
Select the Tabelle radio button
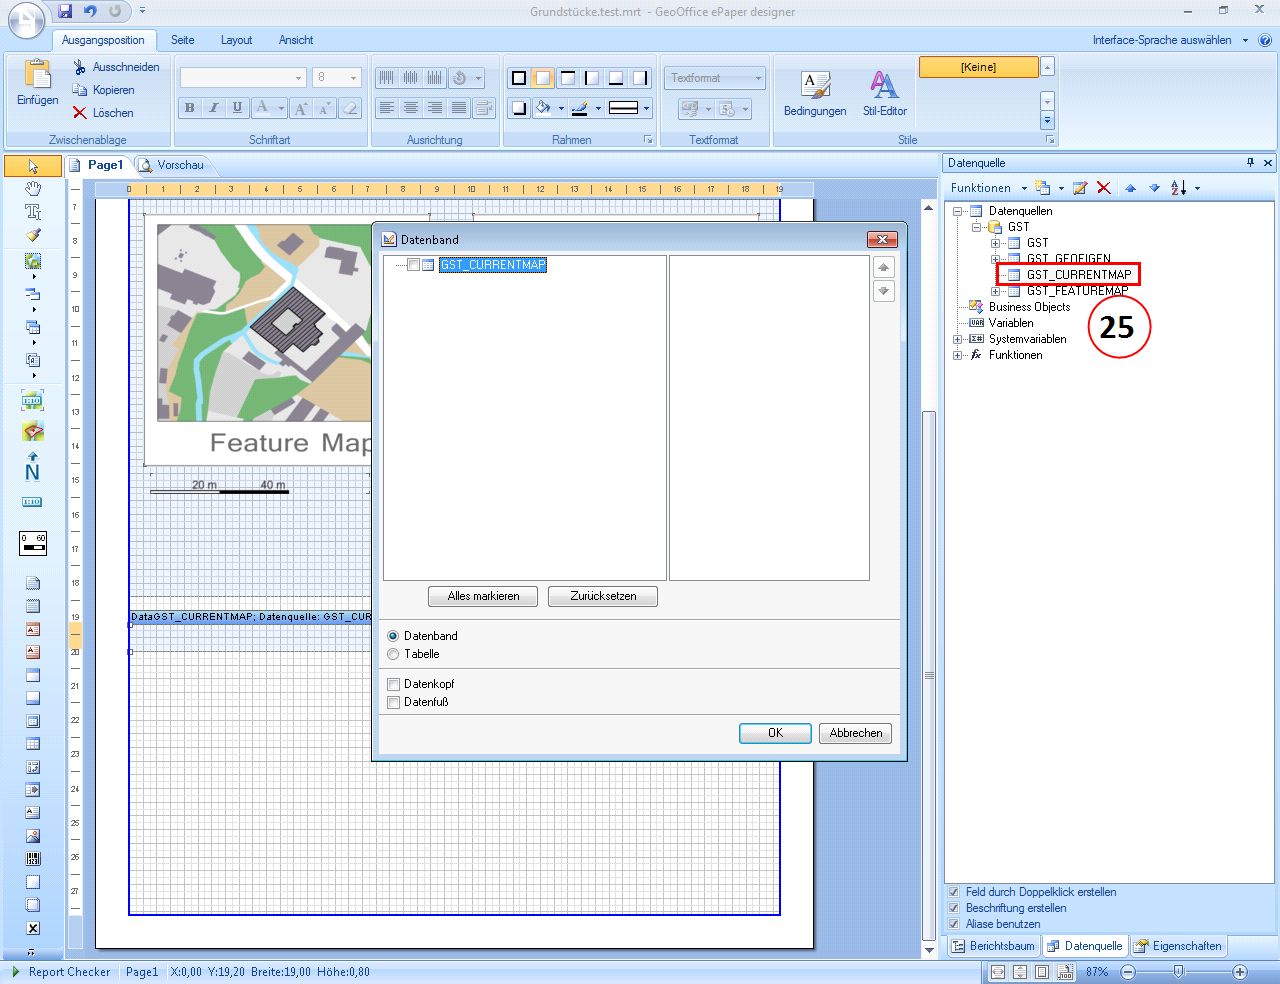(393, 654)
